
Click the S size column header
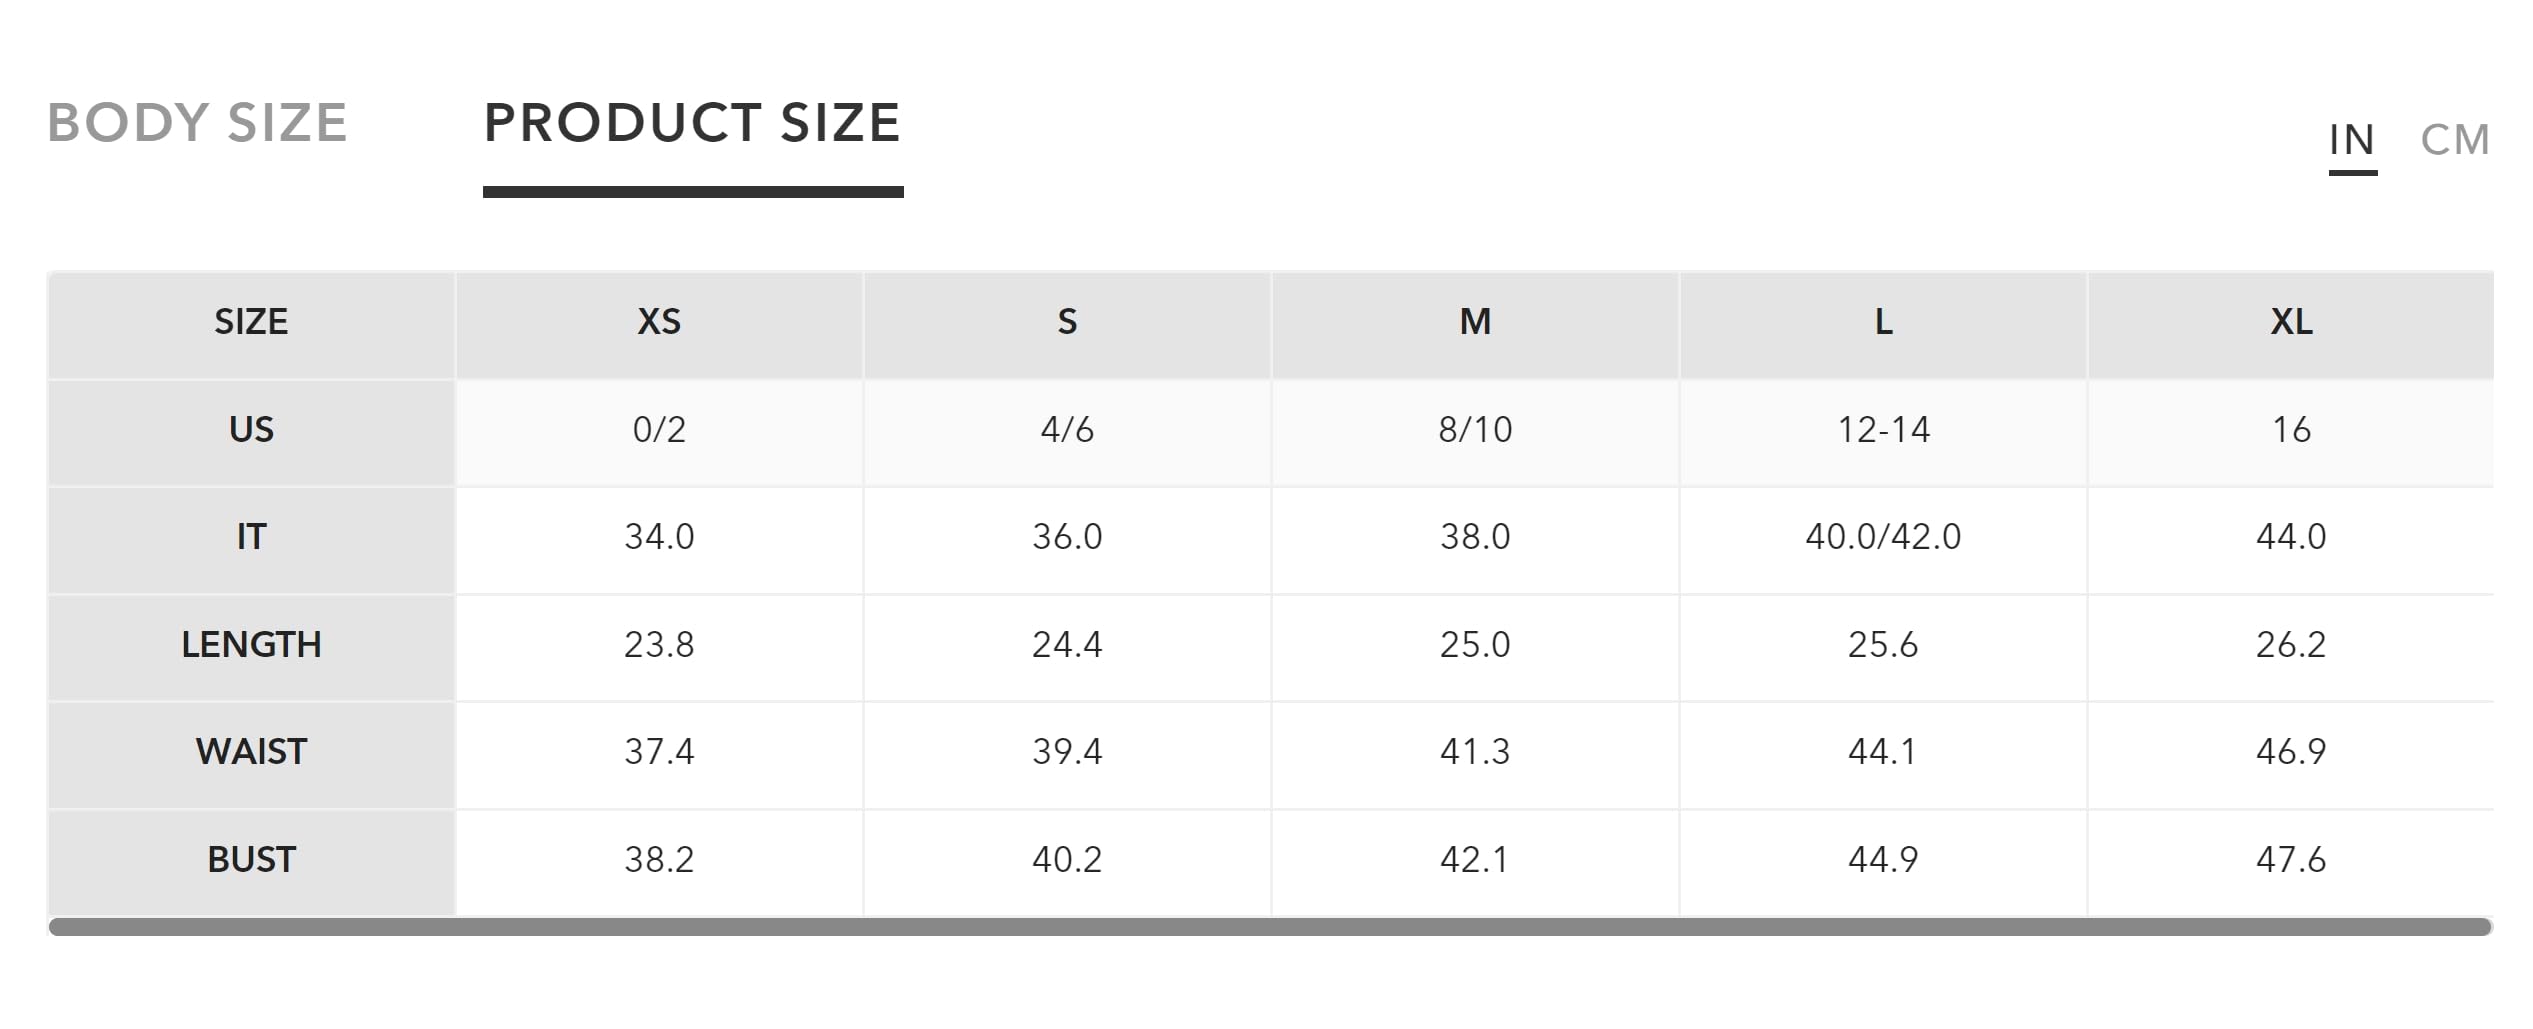tap(1067, 322)
